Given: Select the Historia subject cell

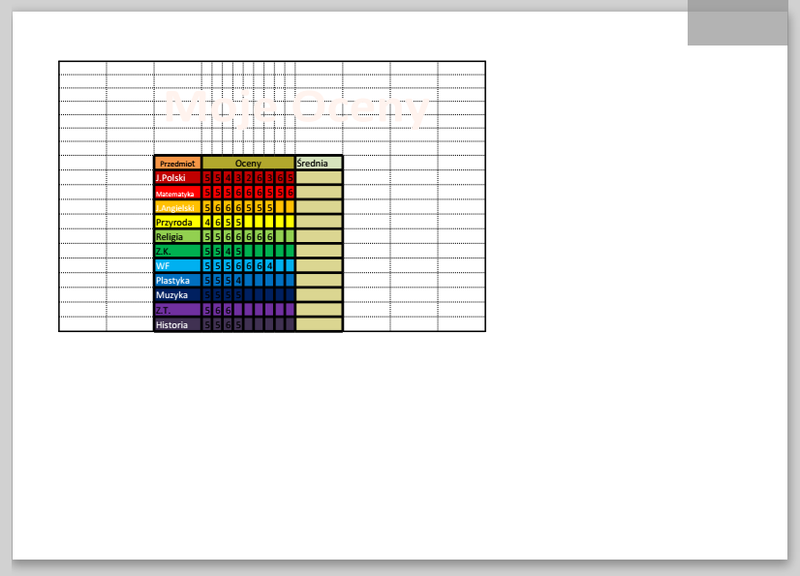Looking at the screenshot, I should point(178,324).
